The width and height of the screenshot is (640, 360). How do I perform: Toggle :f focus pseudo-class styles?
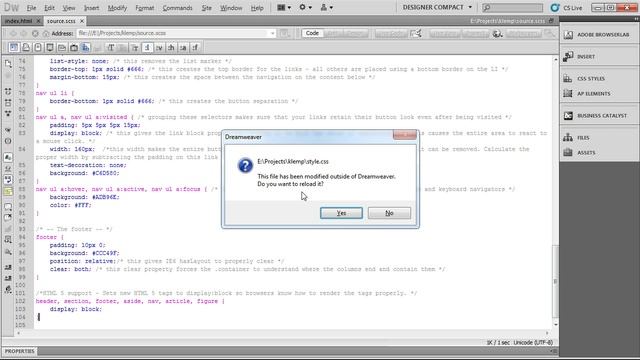pyautogui.click(x=195, y=48)
